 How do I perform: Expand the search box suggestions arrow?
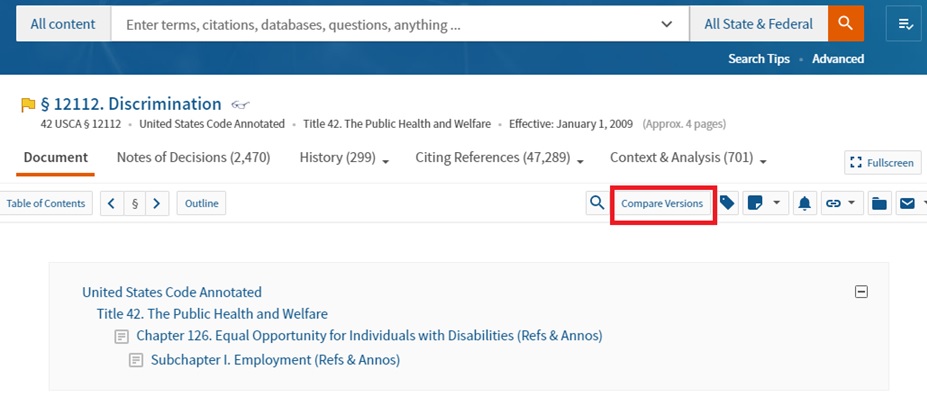[667, 24]
